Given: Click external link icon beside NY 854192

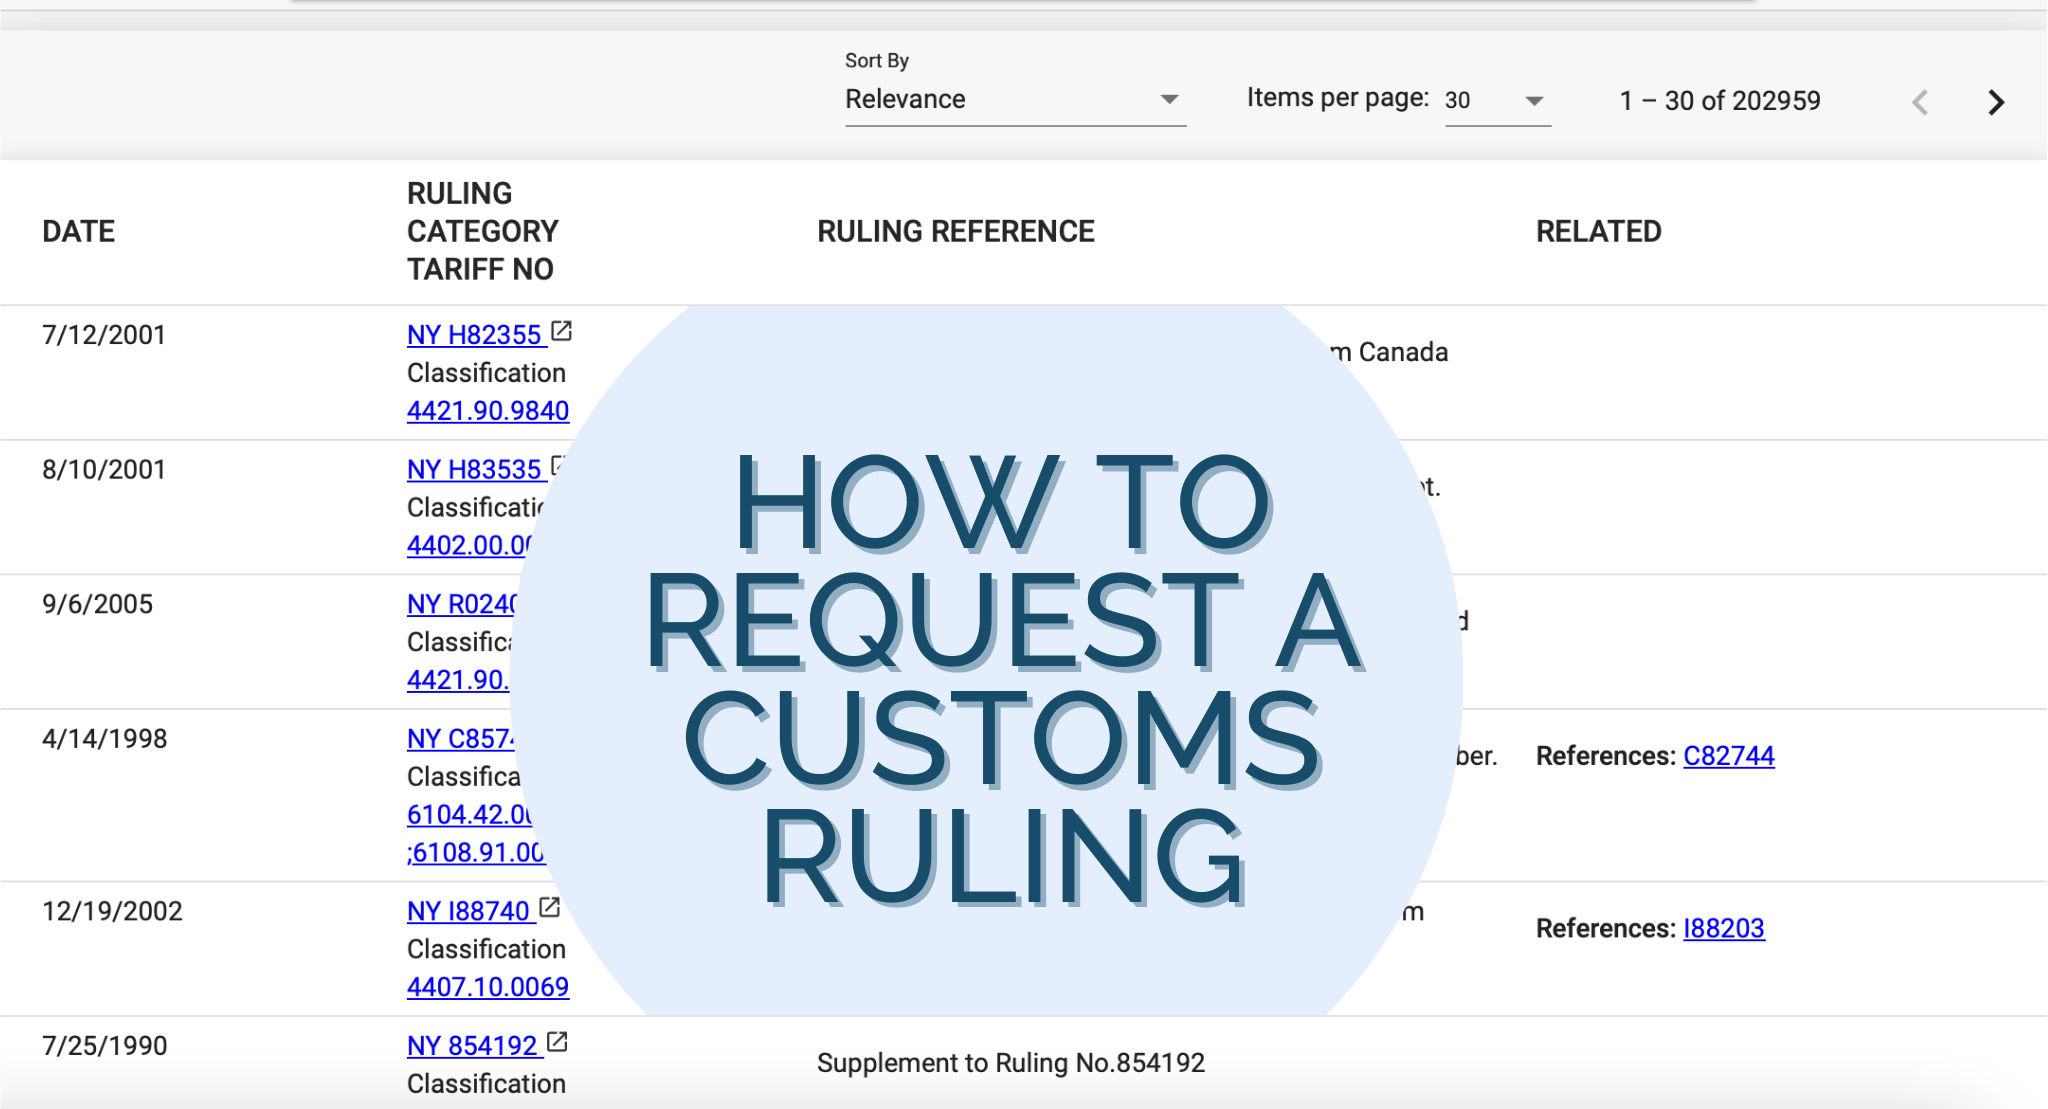Looking at the screenshot, I should coord(557,1043).
